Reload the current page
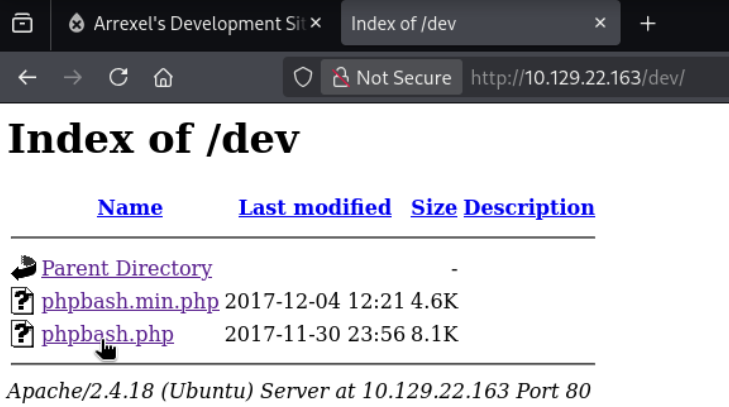Image resolution: width=729 pixels, height=407 pixels. (x=118, y=77)
